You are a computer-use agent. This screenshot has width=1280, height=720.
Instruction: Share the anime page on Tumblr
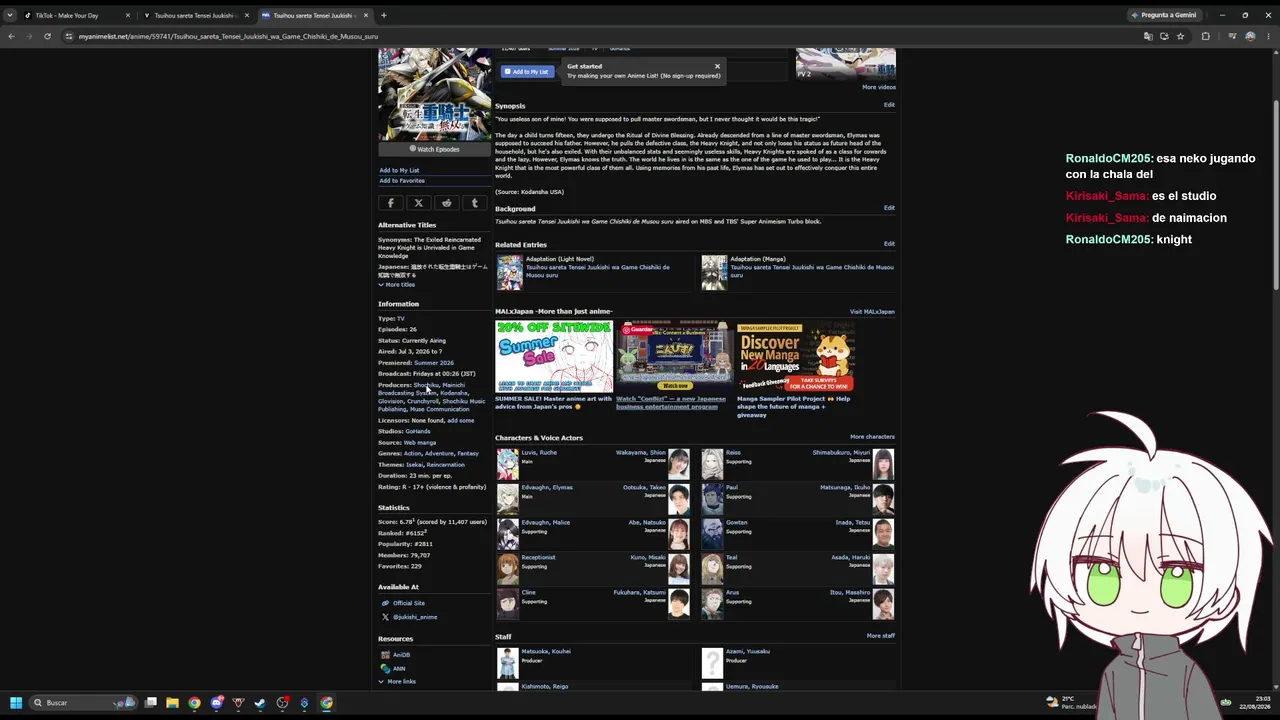pyautogui.click(x=475, y=203)
